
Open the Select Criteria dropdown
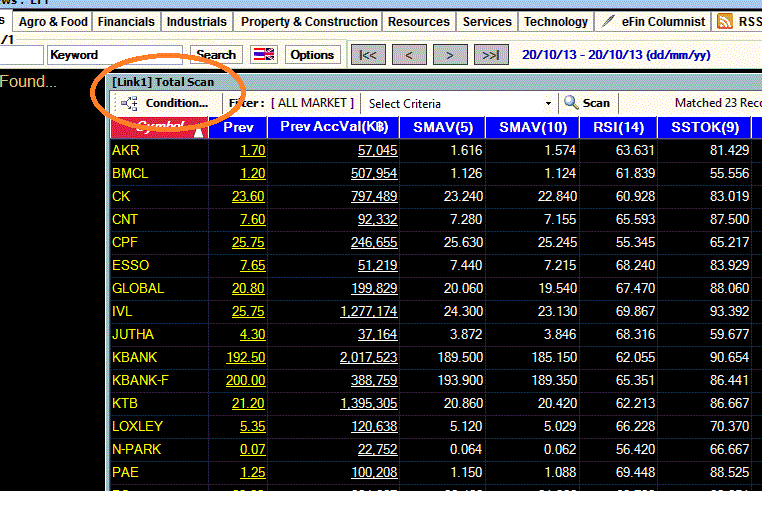pos(460,103)
